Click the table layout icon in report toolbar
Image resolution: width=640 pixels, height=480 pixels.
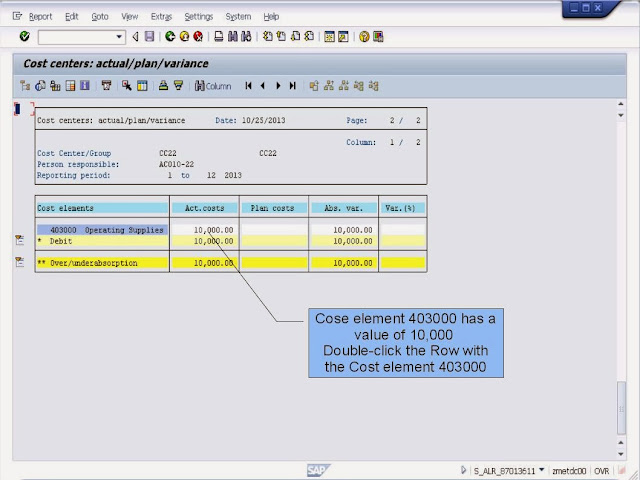click(142, 86)
